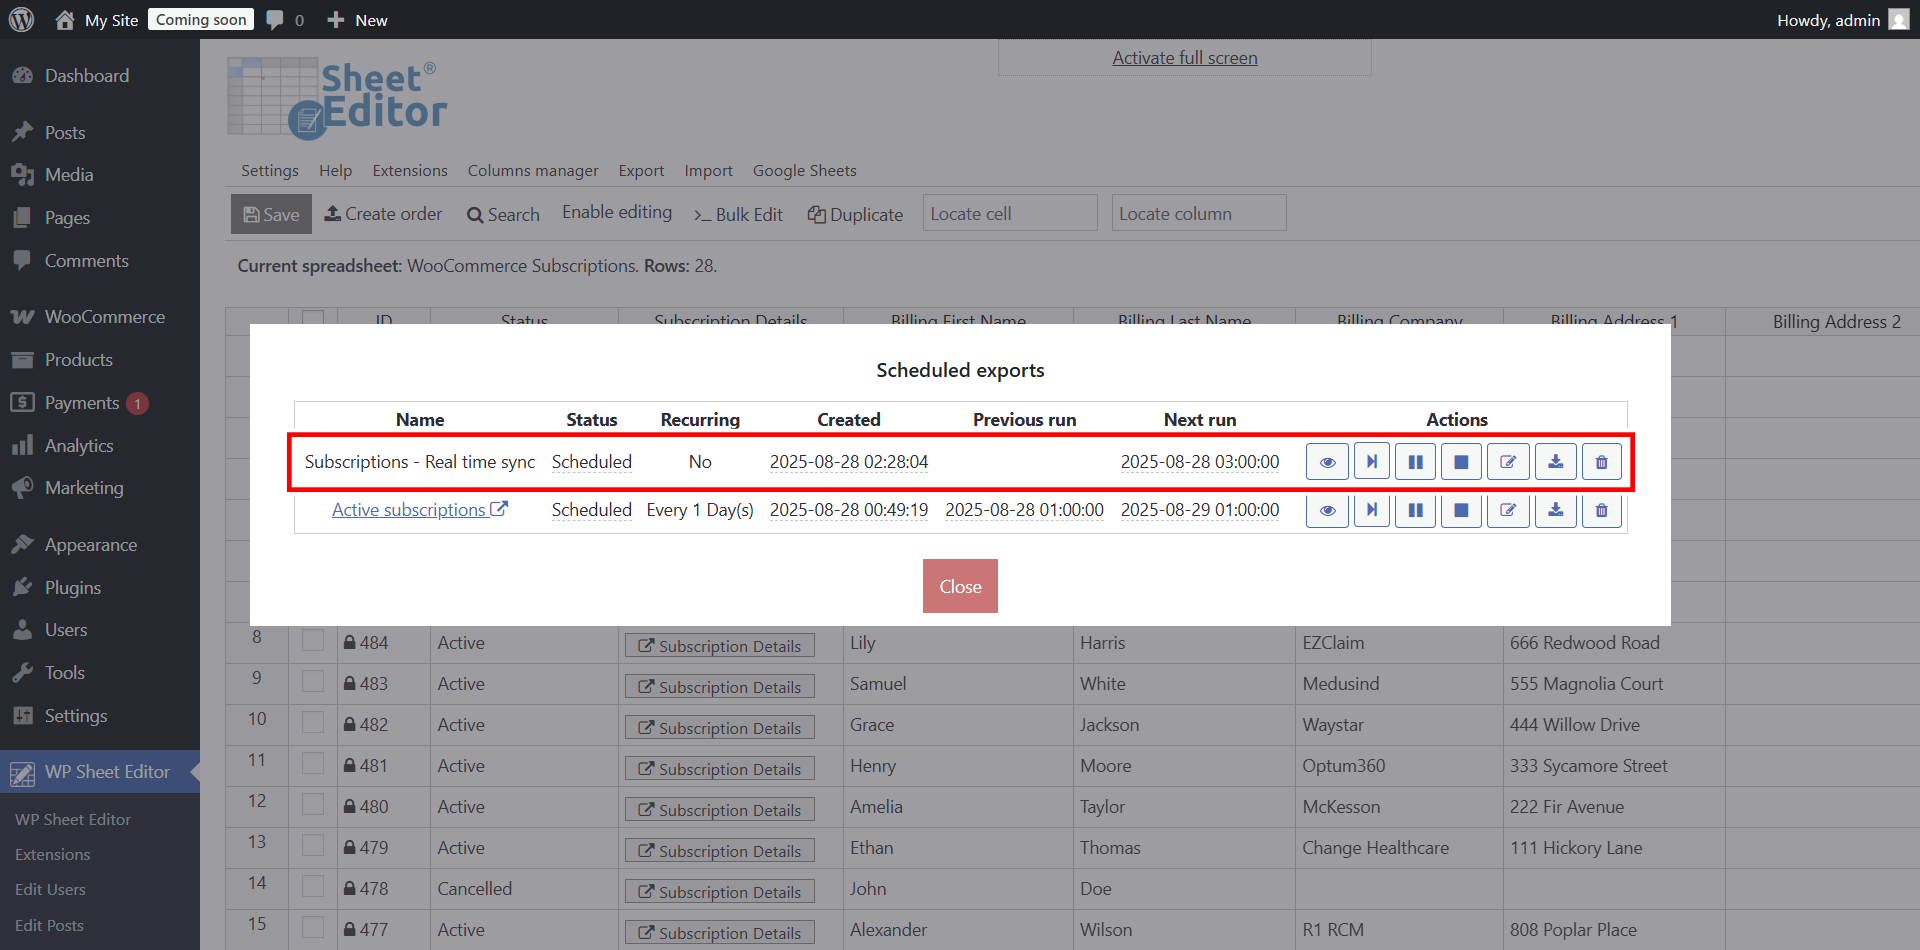This screenshot has width=1920, height=950.
Task: Check the row checkbox for ID 484
Action: pyautogui.click(x=313, y=641)
